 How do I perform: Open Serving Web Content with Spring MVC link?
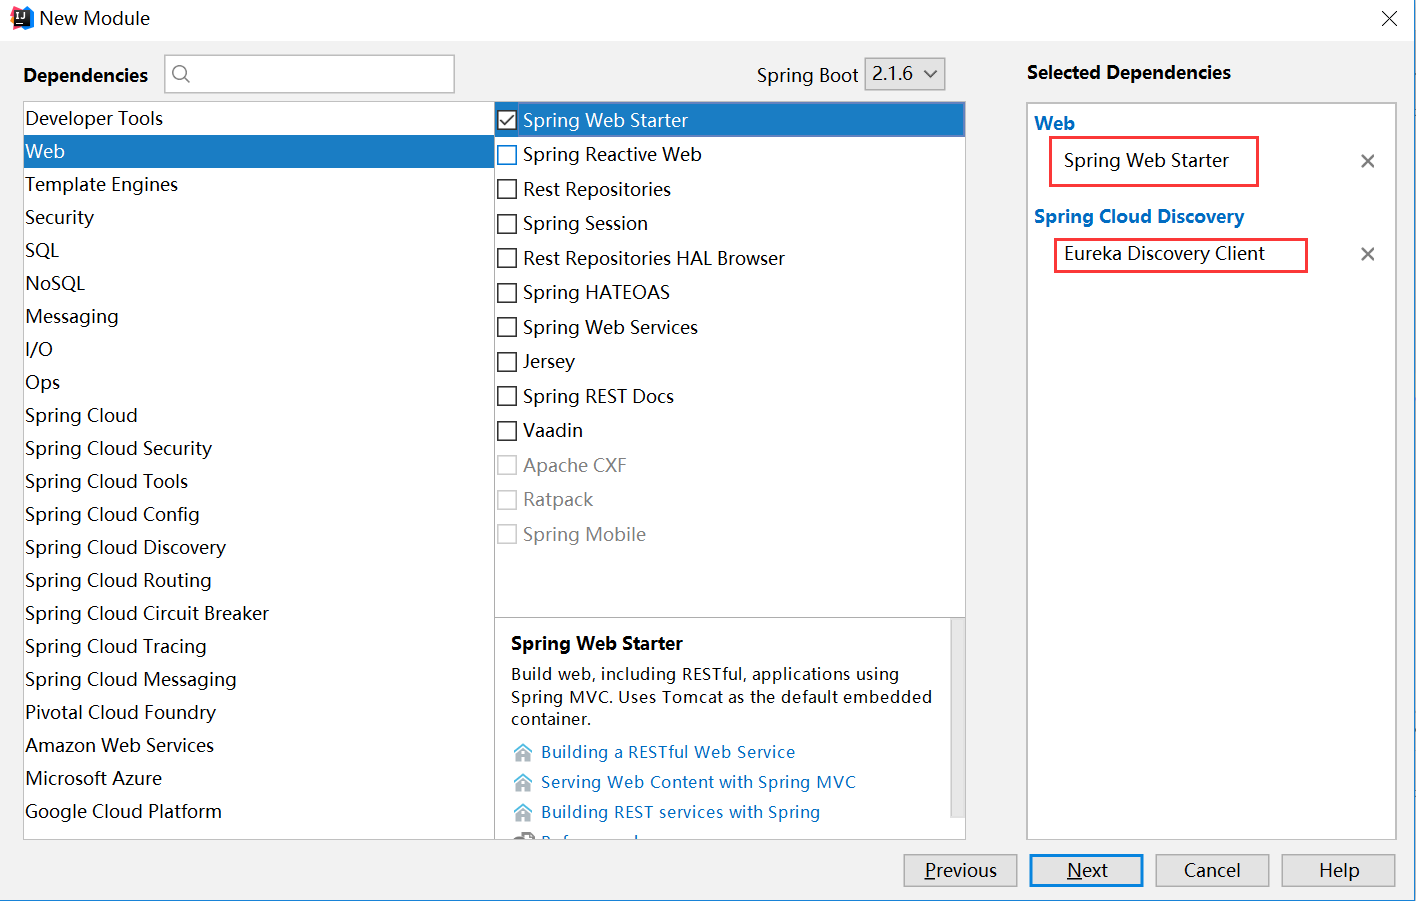(x=698, y=782)
